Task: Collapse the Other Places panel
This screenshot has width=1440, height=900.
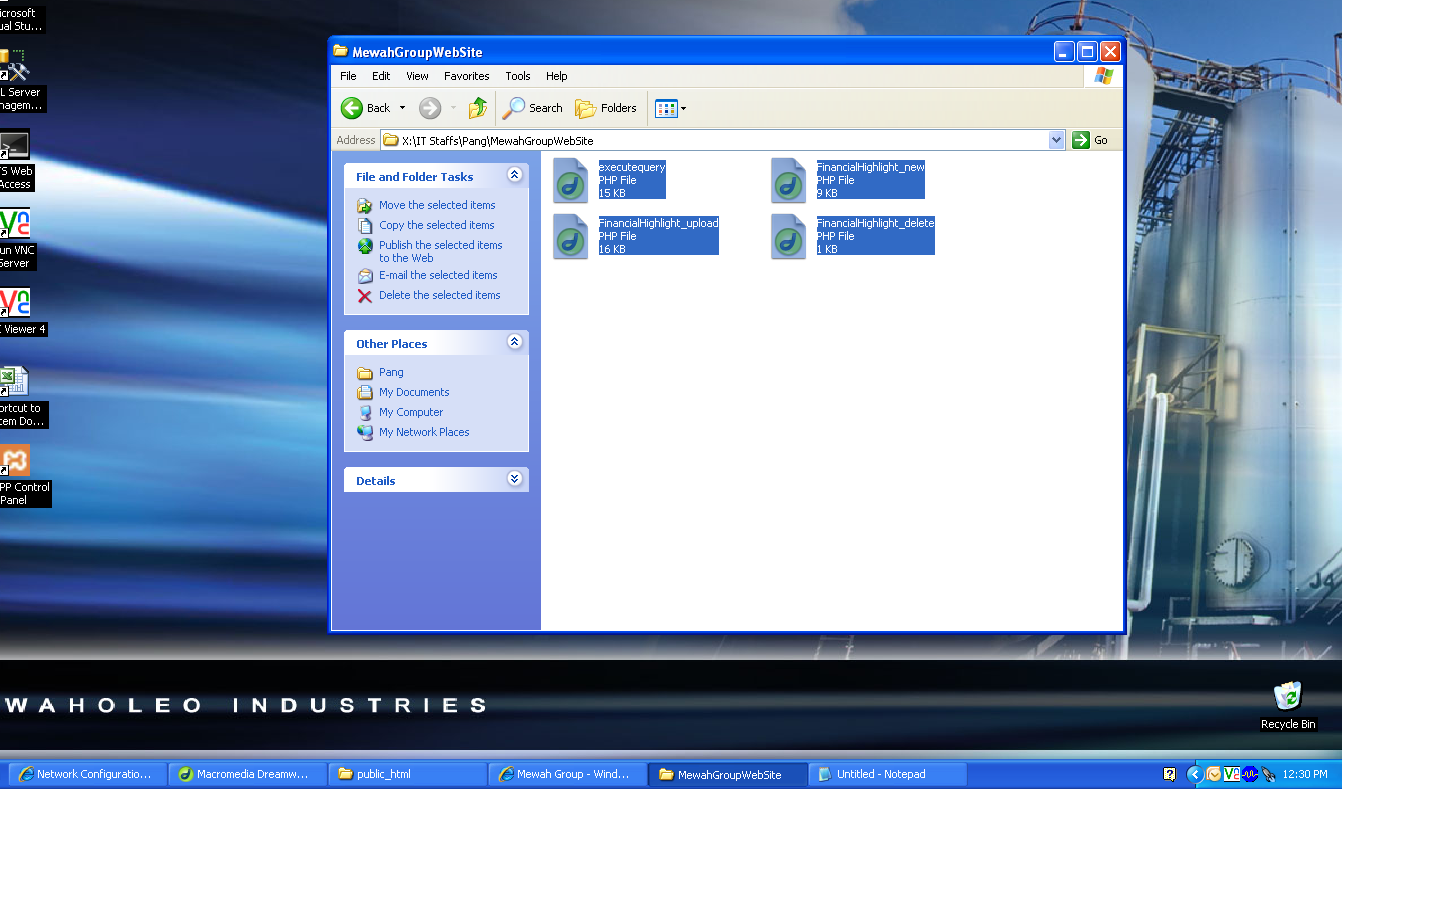Action: click(x=514, y=342)
